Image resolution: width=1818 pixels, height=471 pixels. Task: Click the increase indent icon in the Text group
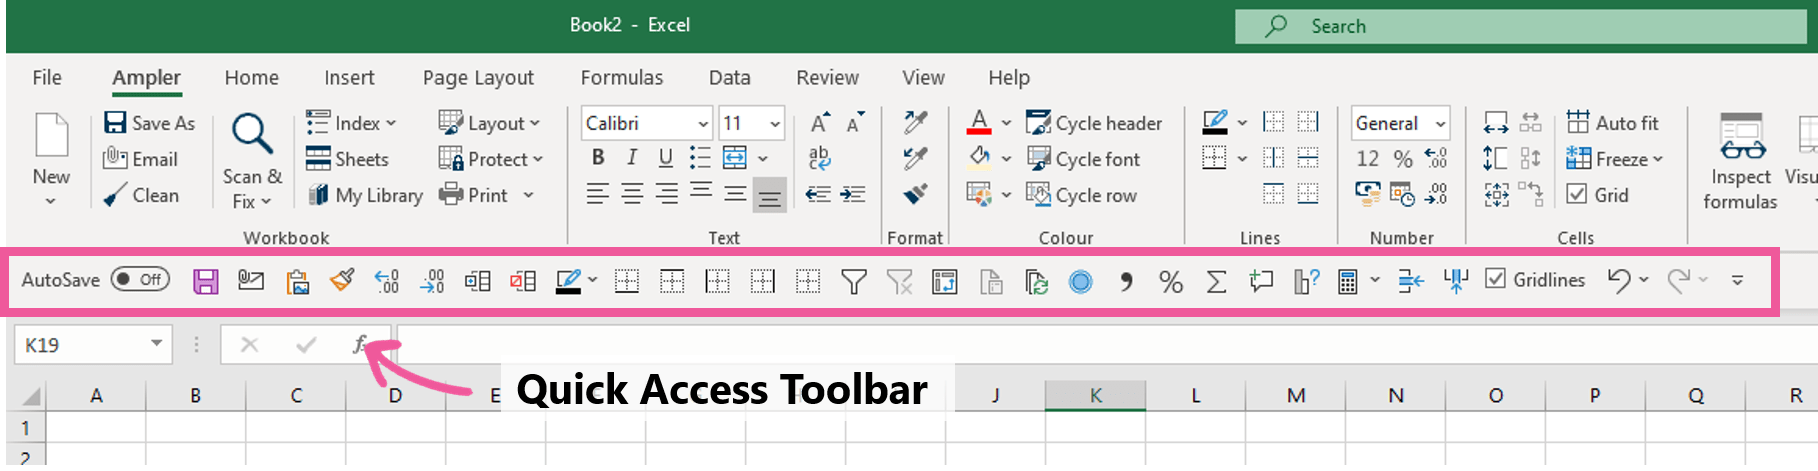click(853, 194)
